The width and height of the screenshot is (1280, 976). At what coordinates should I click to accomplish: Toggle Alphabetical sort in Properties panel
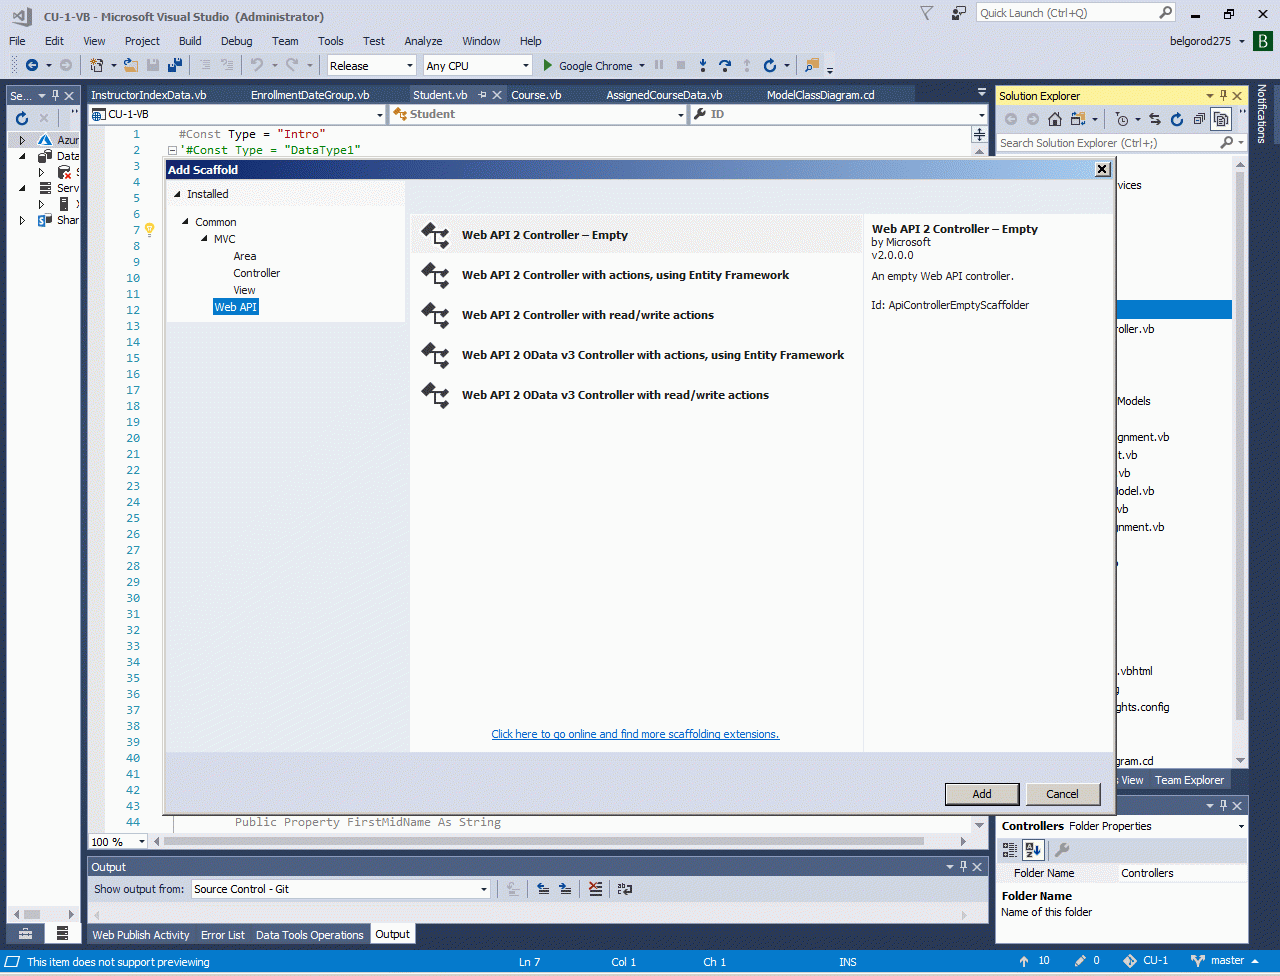pyautogui.click(x=1033, y=850)
